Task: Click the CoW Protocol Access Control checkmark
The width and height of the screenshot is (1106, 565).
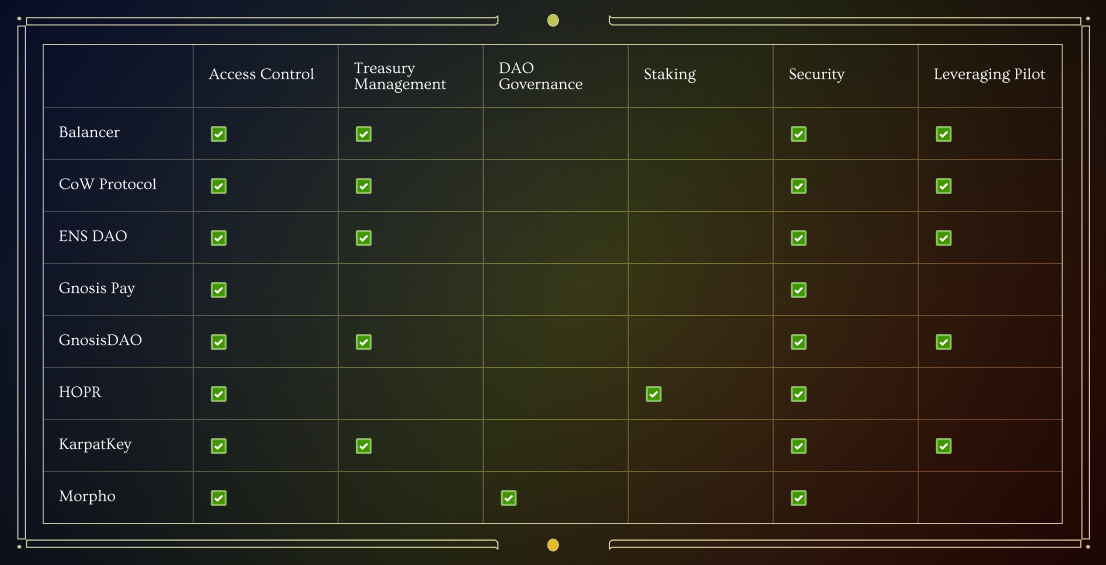Action: tap(219, 186)
